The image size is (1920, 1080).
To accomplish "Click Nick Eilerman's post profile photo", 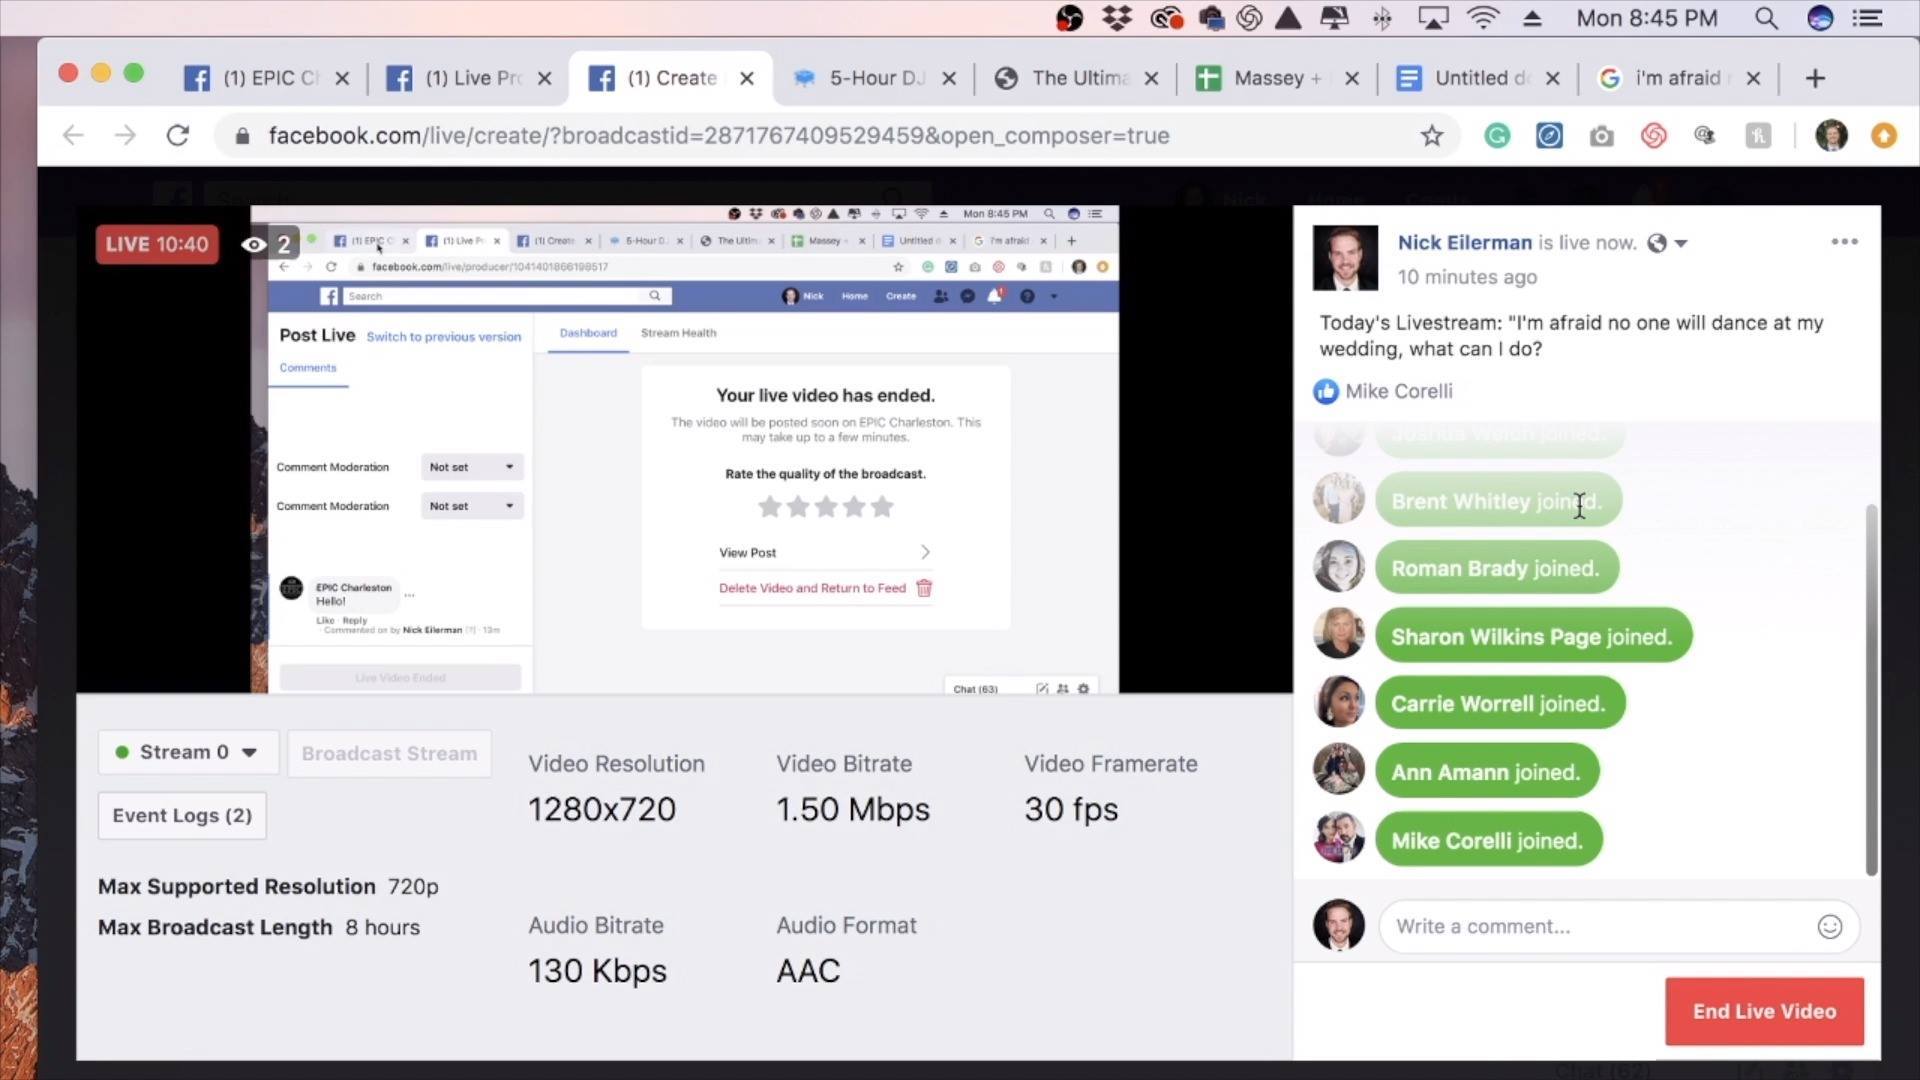I will click(1345, 258).
